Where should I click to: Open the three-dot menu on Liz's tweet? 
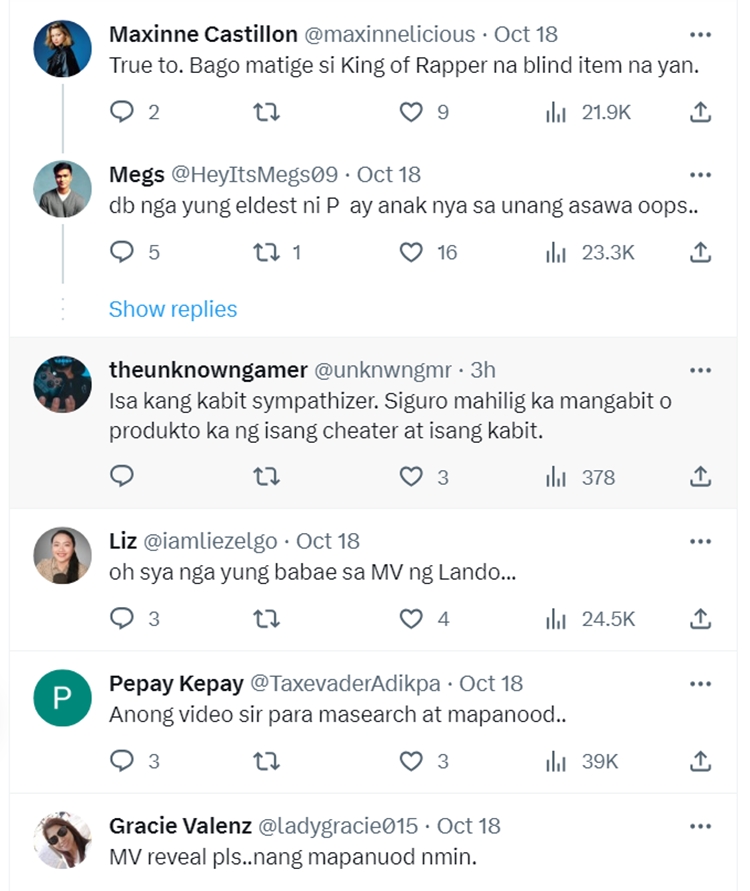click(x=699, y=540)
